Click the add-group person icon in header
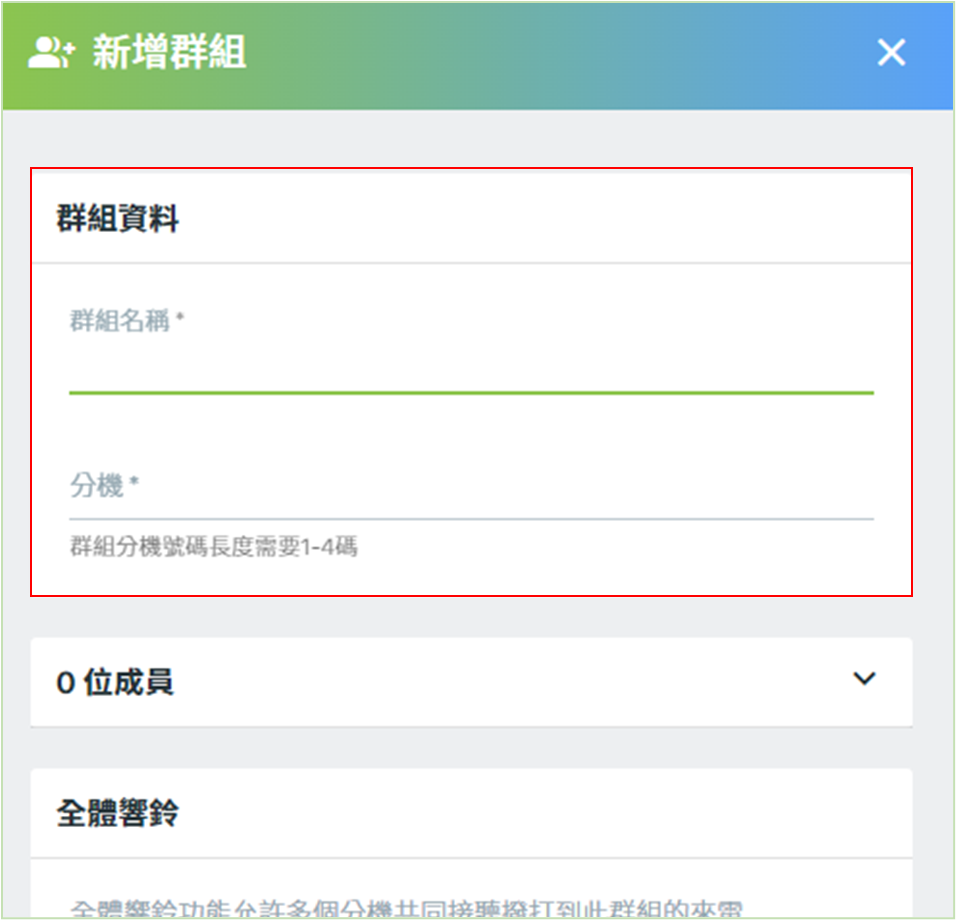 (x=51, y=52)
